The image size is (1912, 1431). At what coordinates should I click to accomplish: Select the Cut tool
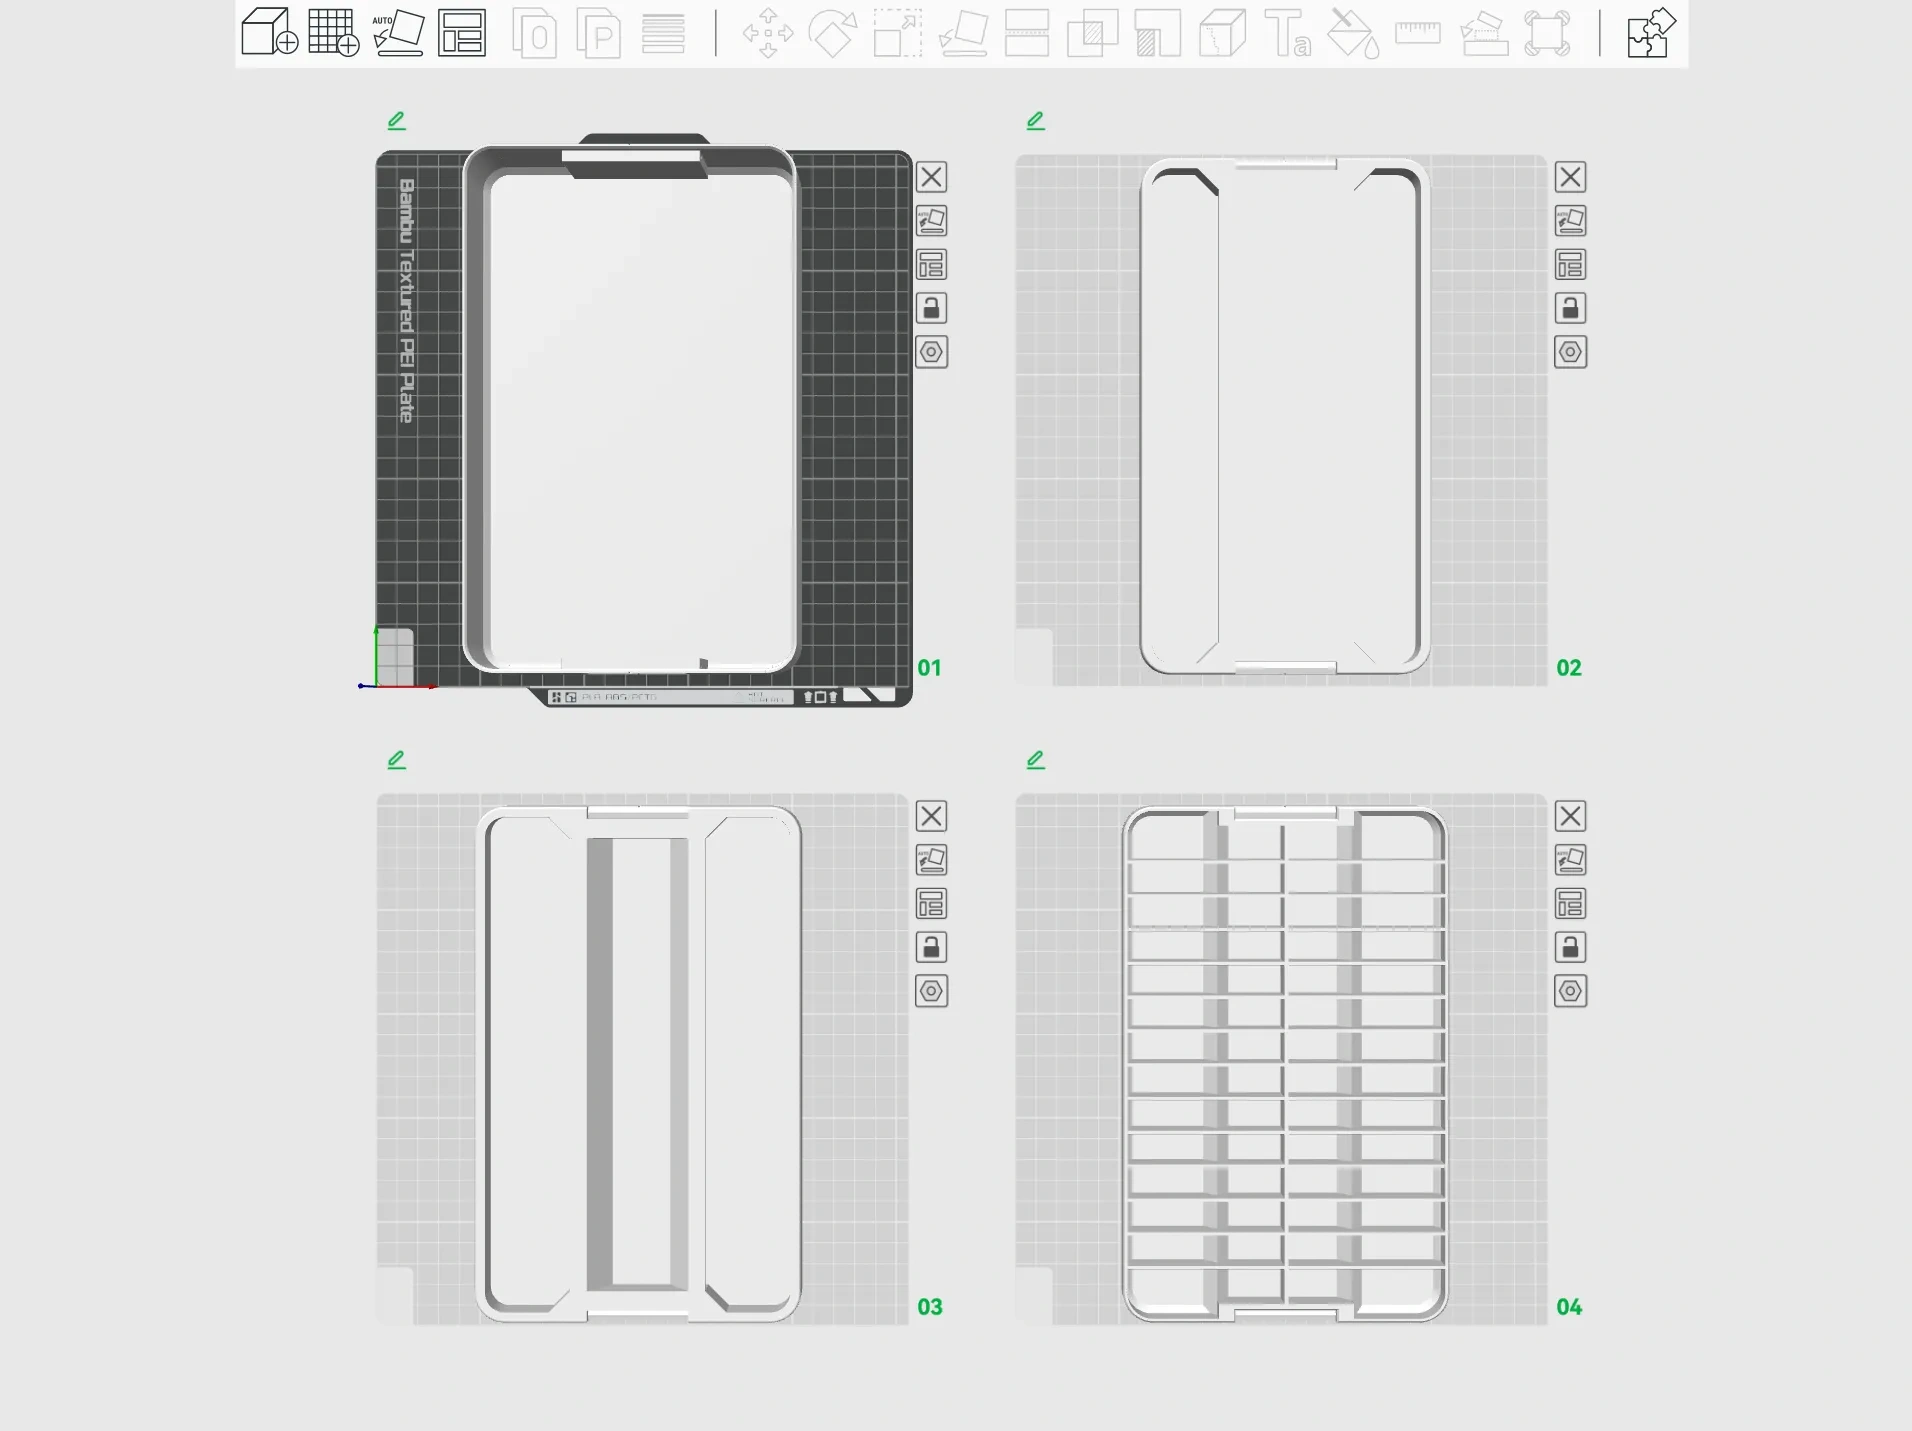[x=1027, y=33]
